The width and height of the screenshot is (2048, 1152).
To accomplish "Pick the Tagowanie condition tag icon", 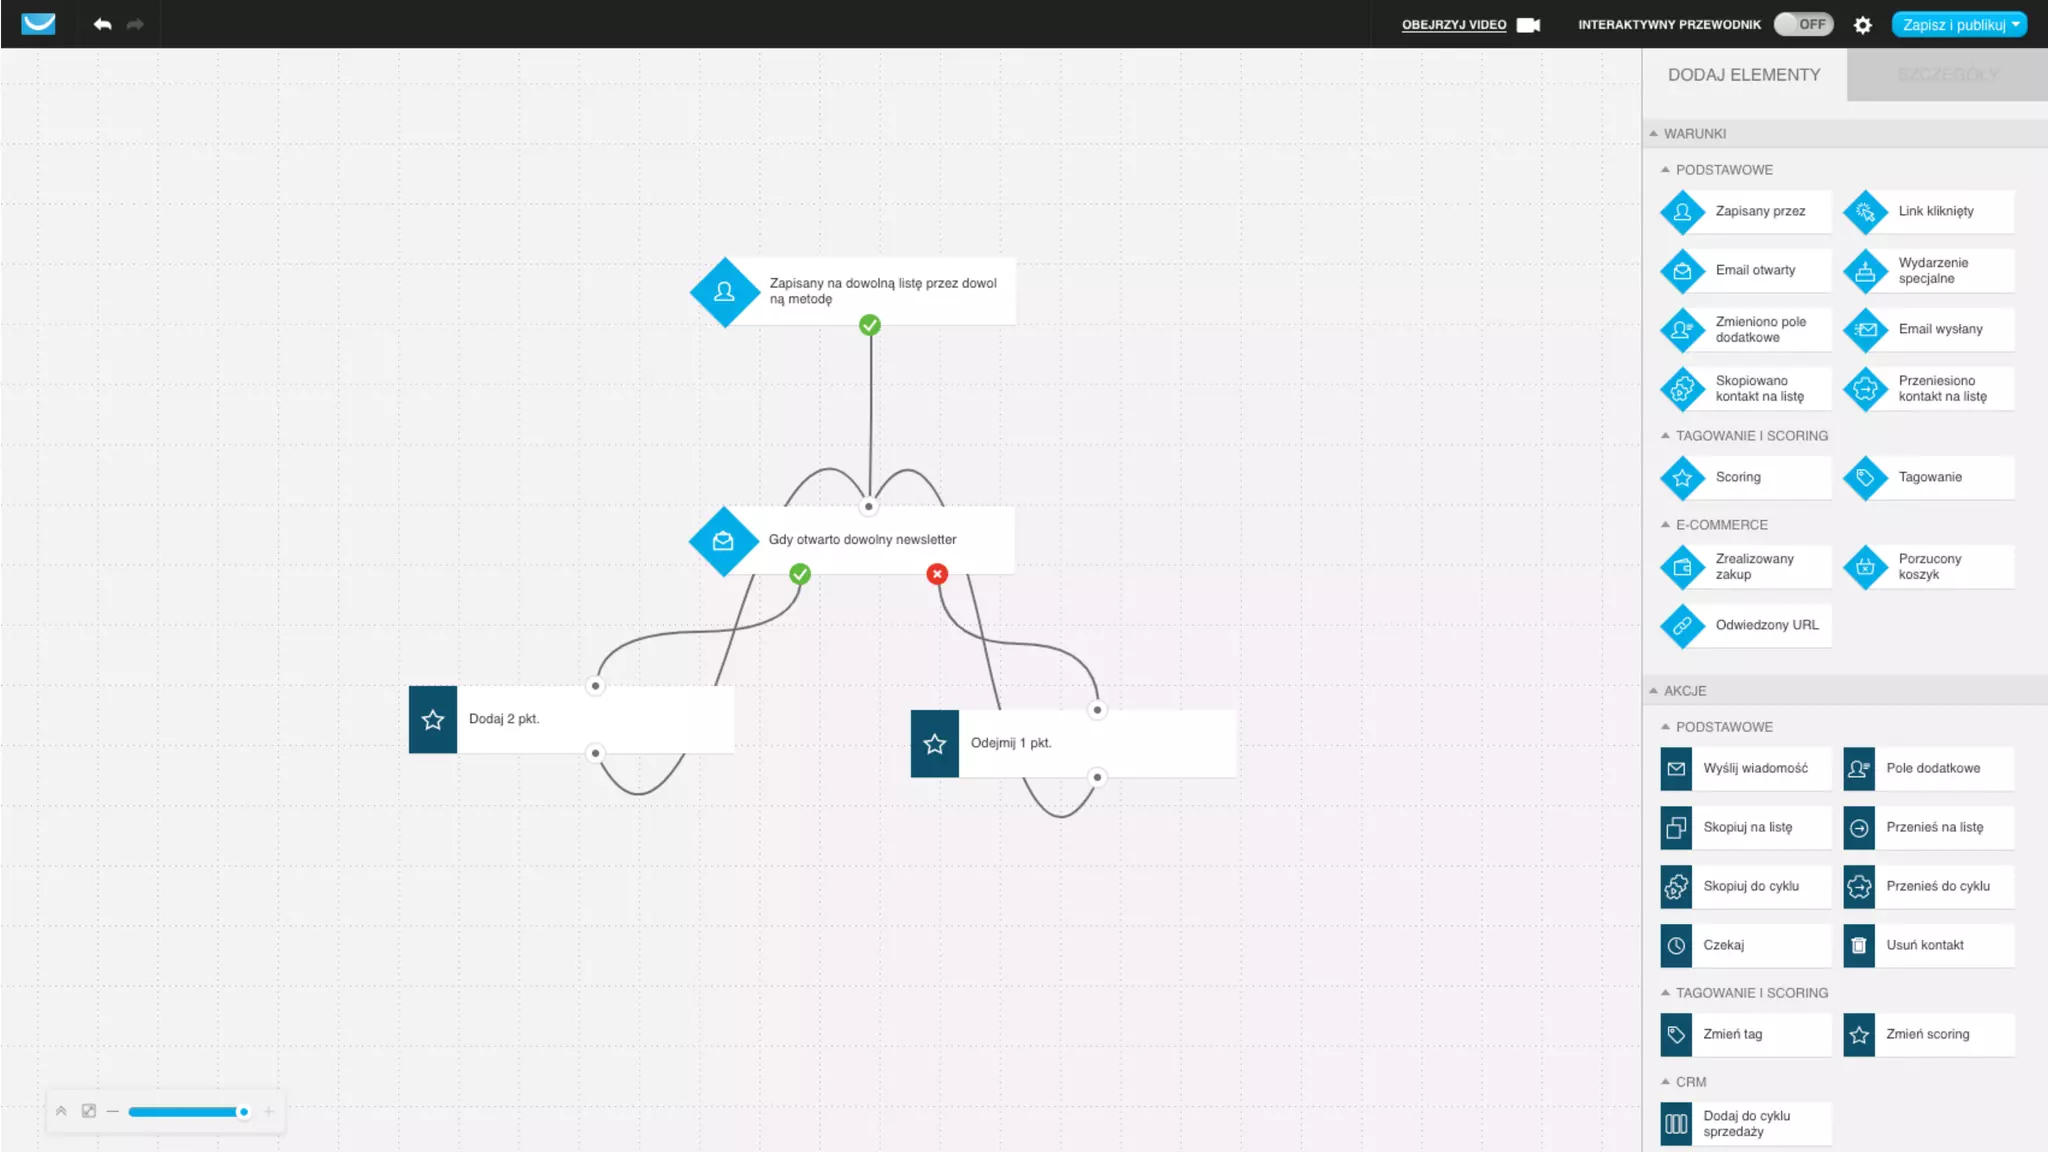I will [1865, 478].
